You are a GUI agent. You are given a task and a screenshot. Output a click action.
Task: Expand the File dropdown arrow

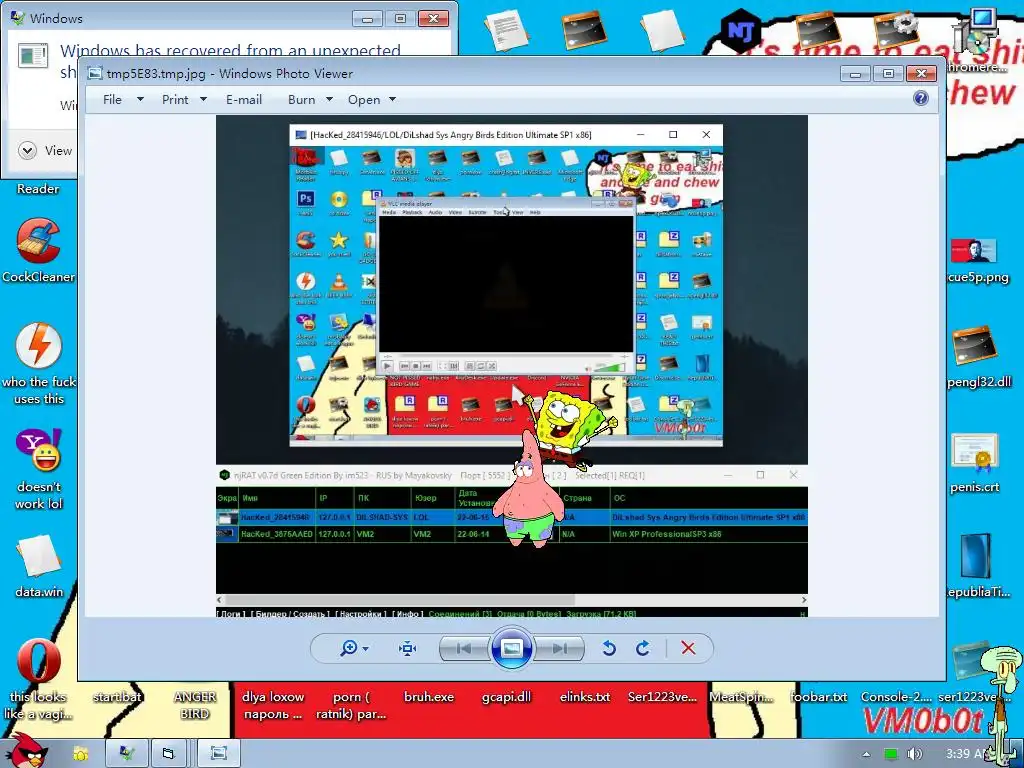(x=140, y=99)
